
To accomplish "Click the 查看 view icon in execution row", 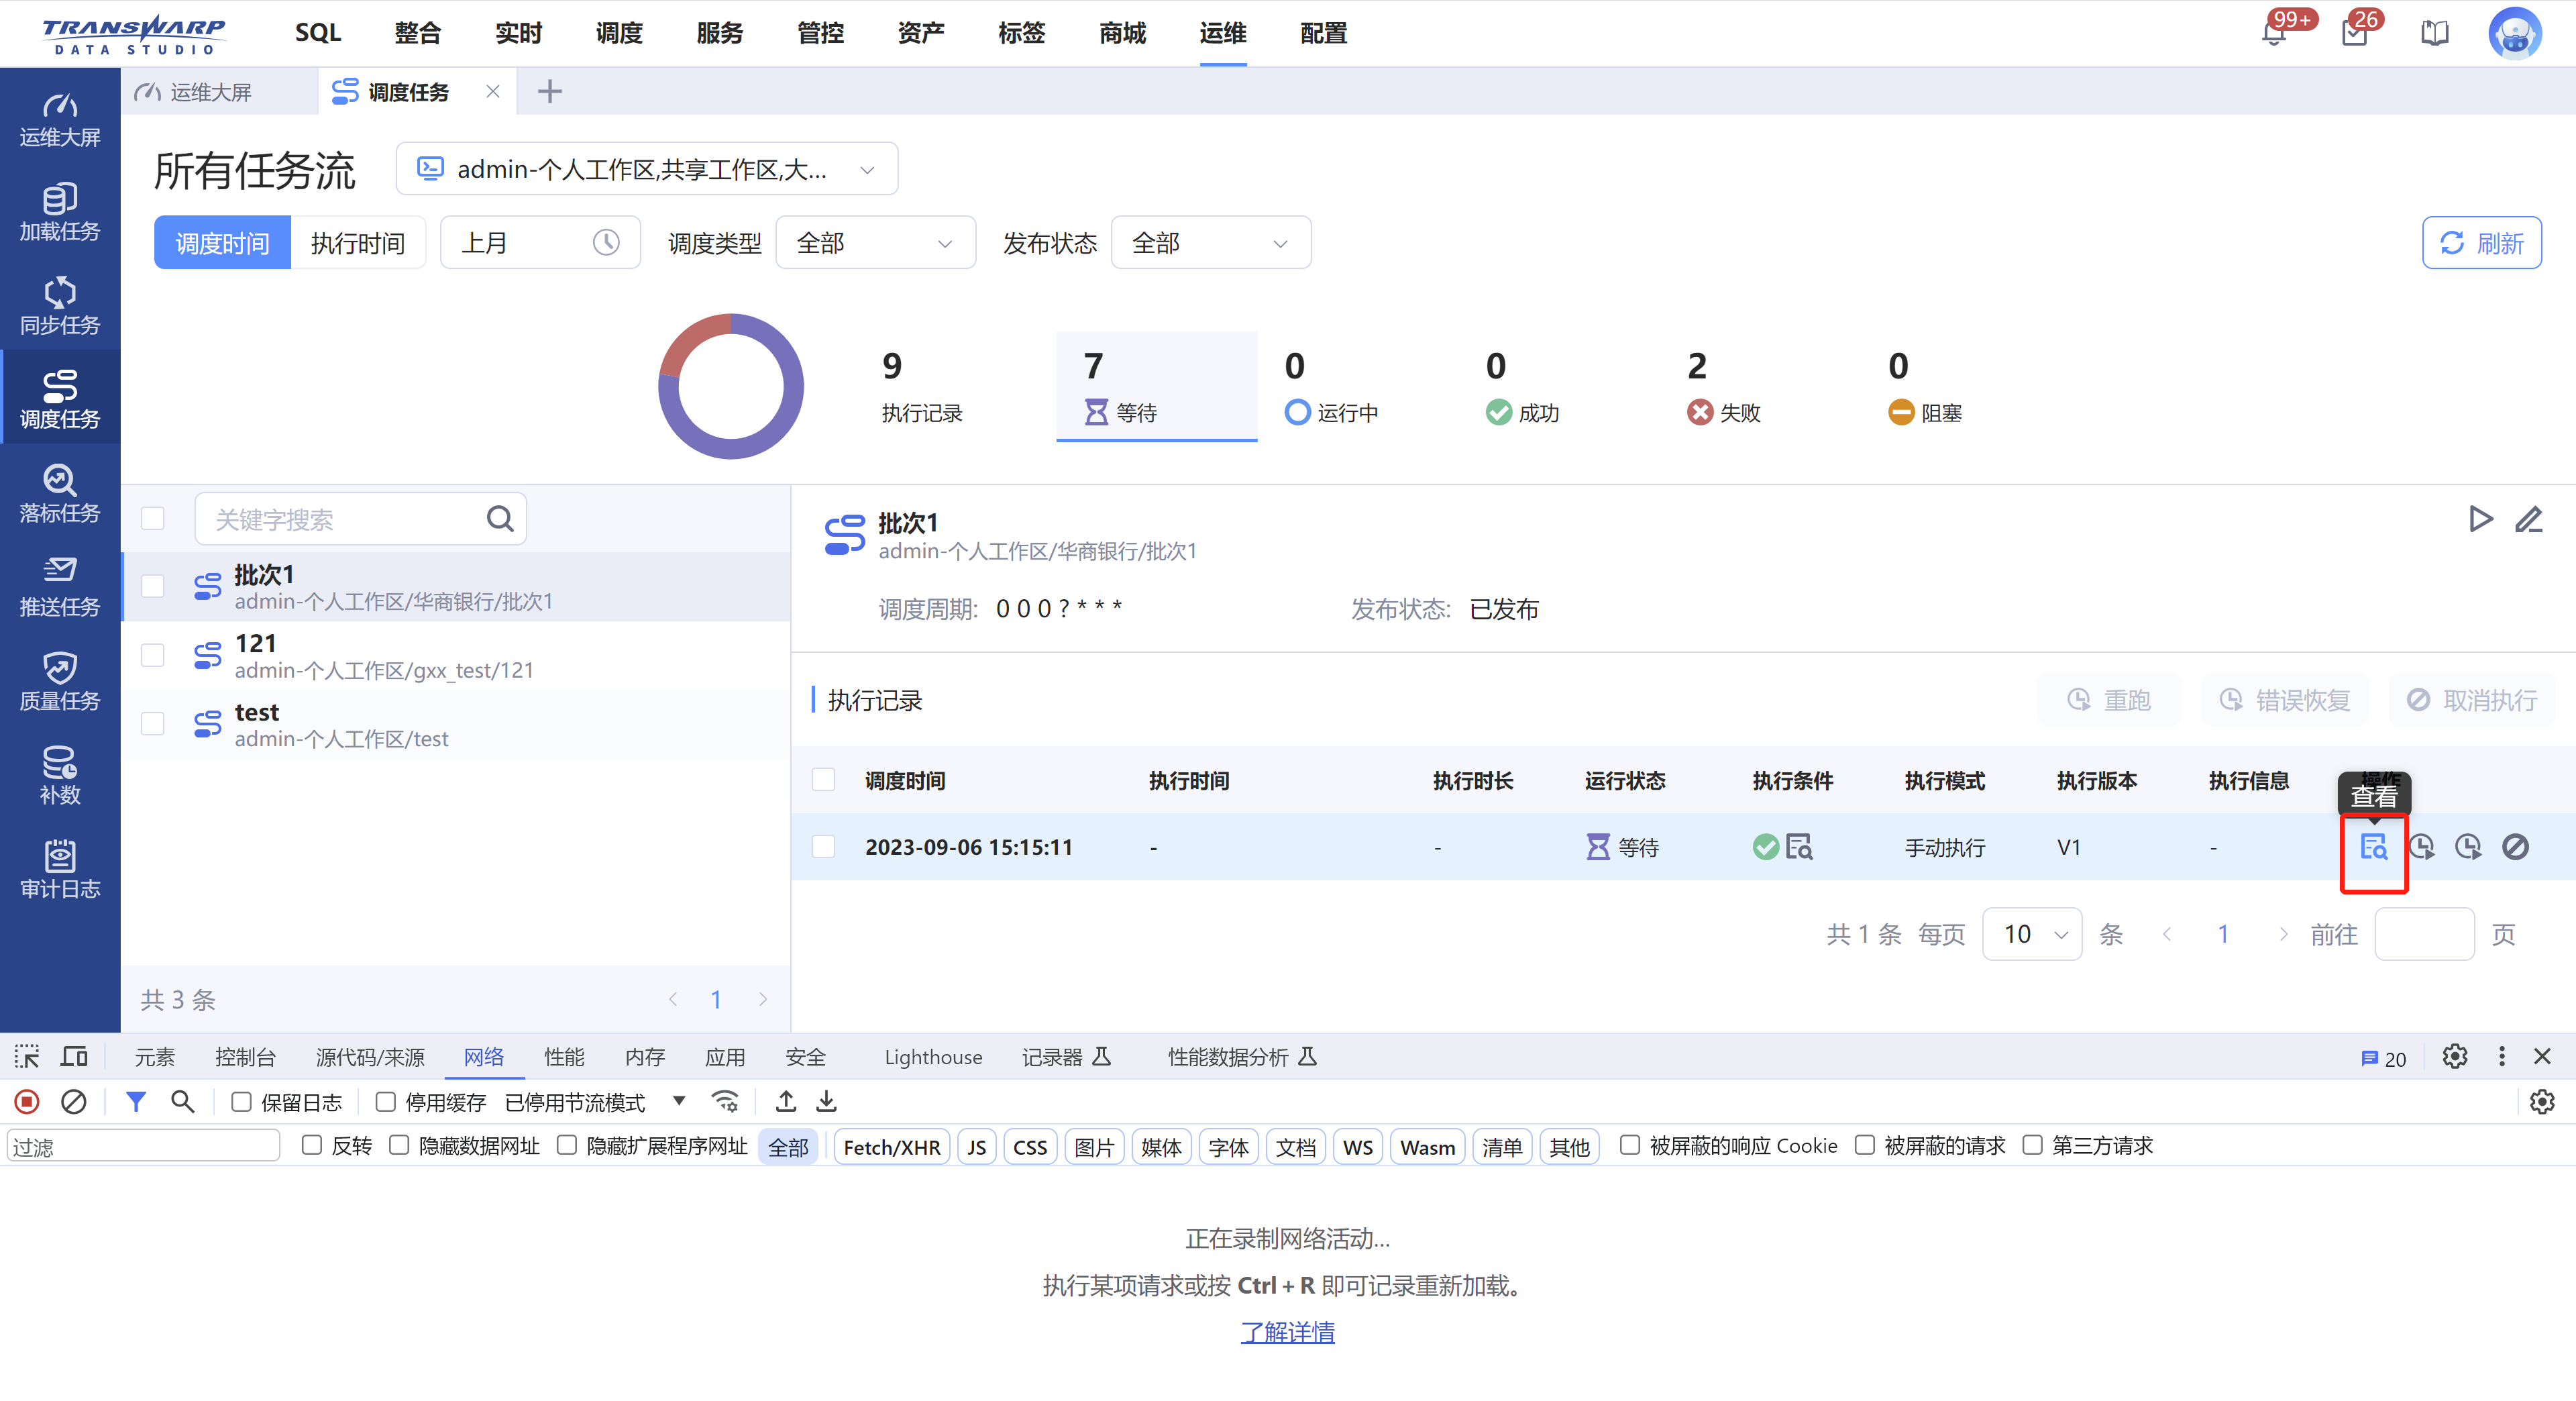I will 2373,847.
